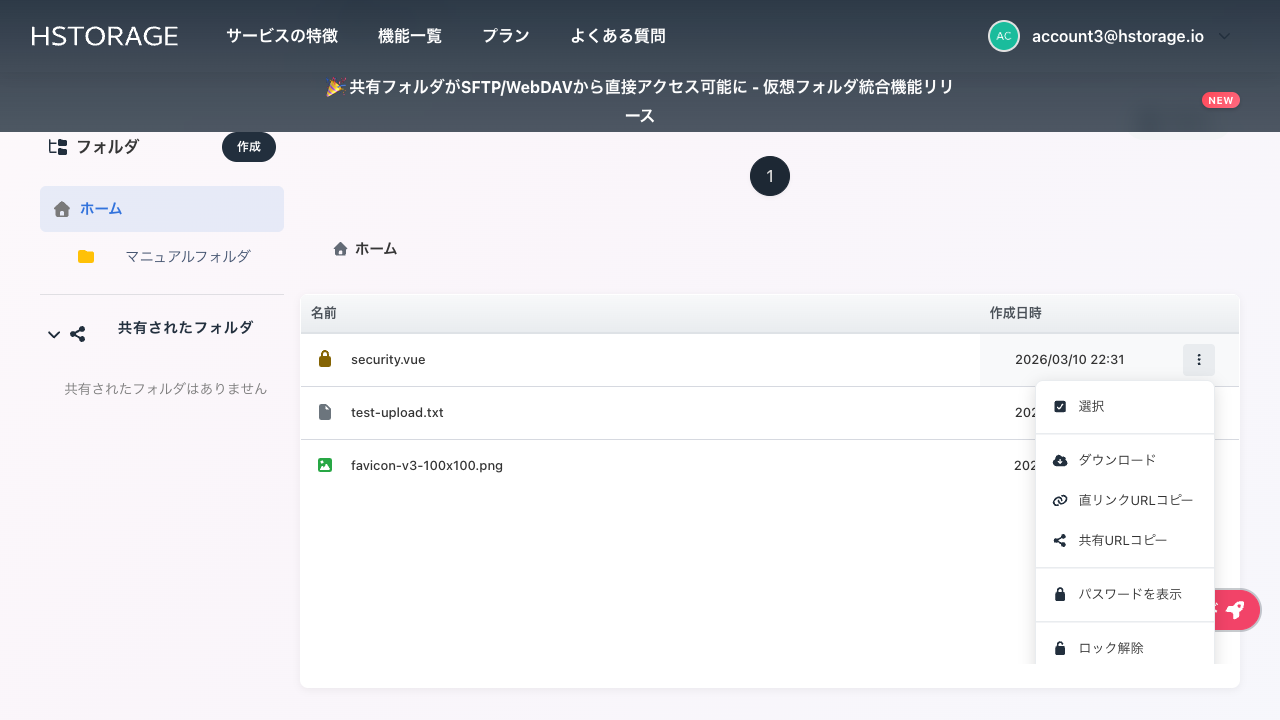The height and width of the screenshot is (720, 1280).
Task: Click the sidebar home icon
Action: click(62, 209)
